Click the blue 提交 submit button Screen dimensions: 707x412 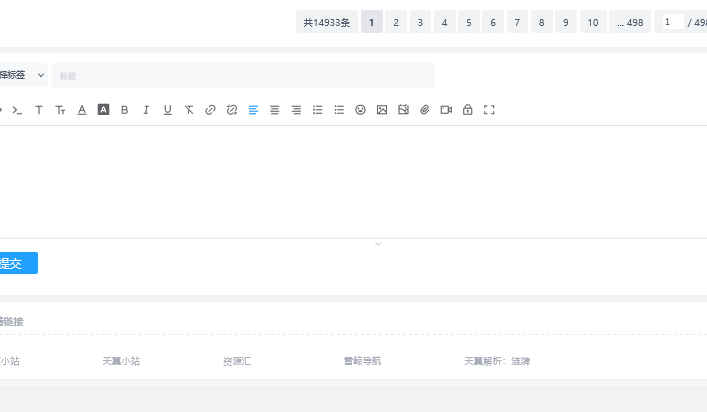tap(14, 264)
